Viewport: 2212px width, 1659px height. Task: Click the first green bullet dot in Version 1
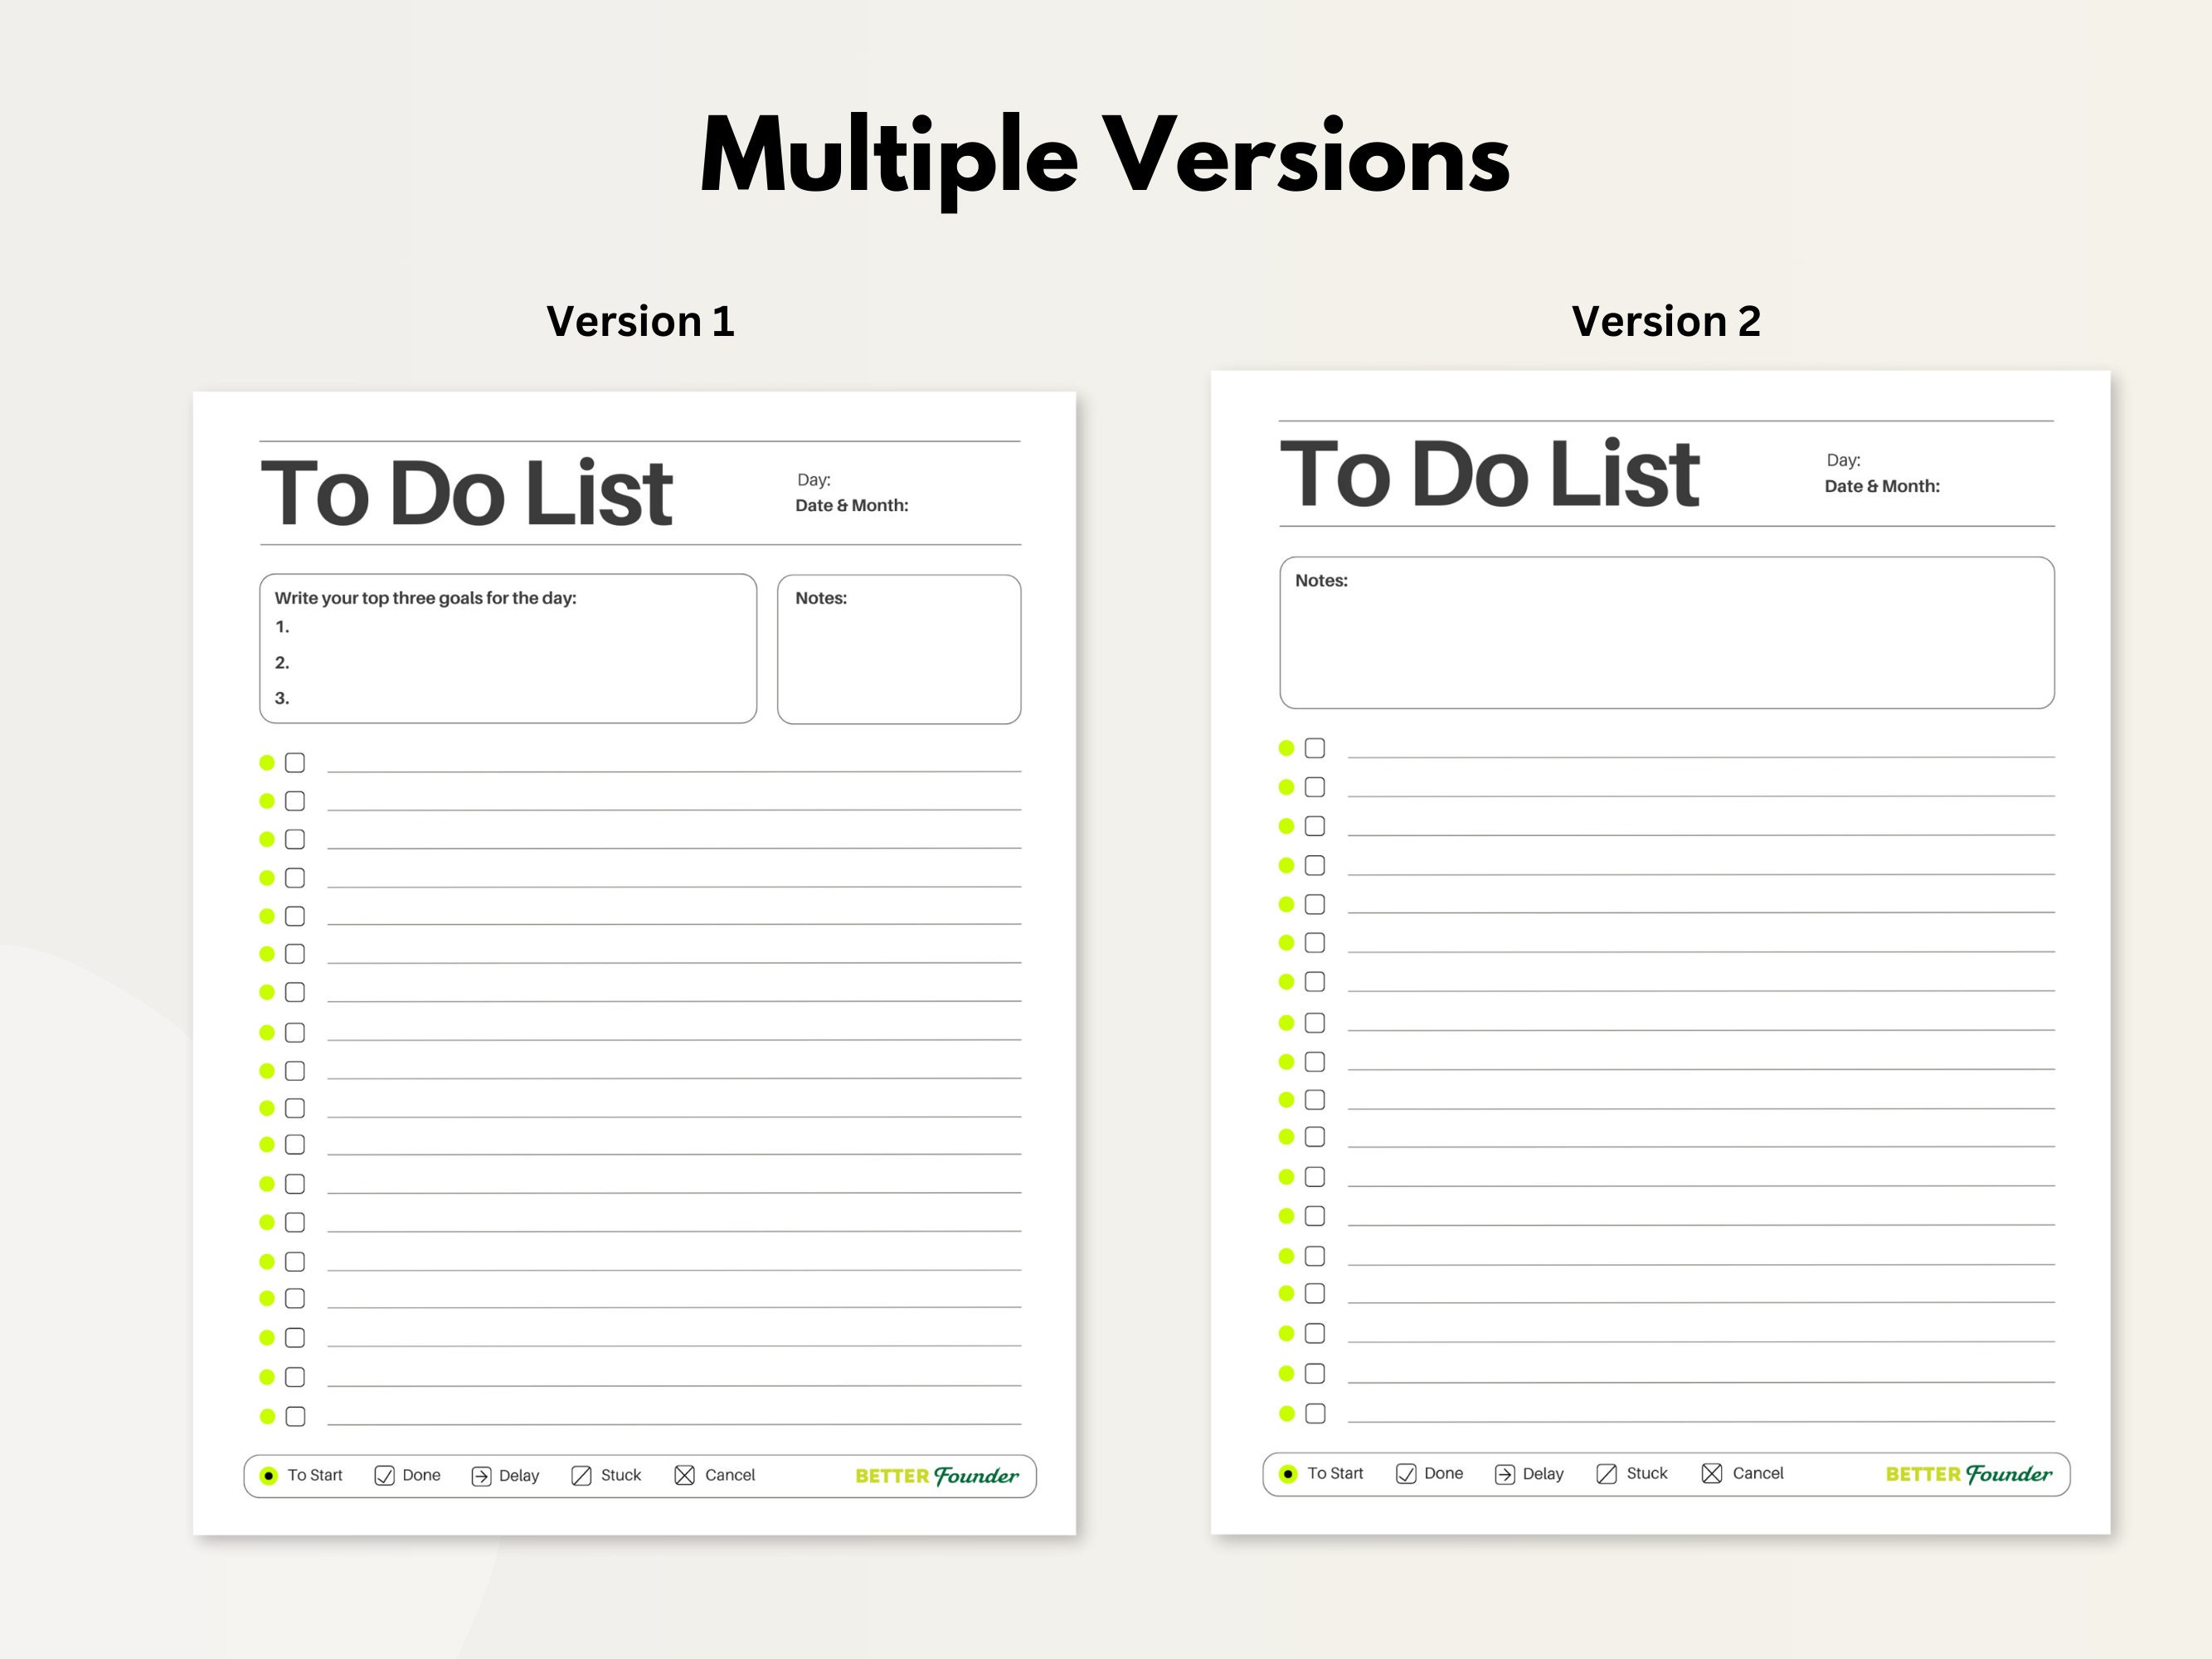coord(266,761)
